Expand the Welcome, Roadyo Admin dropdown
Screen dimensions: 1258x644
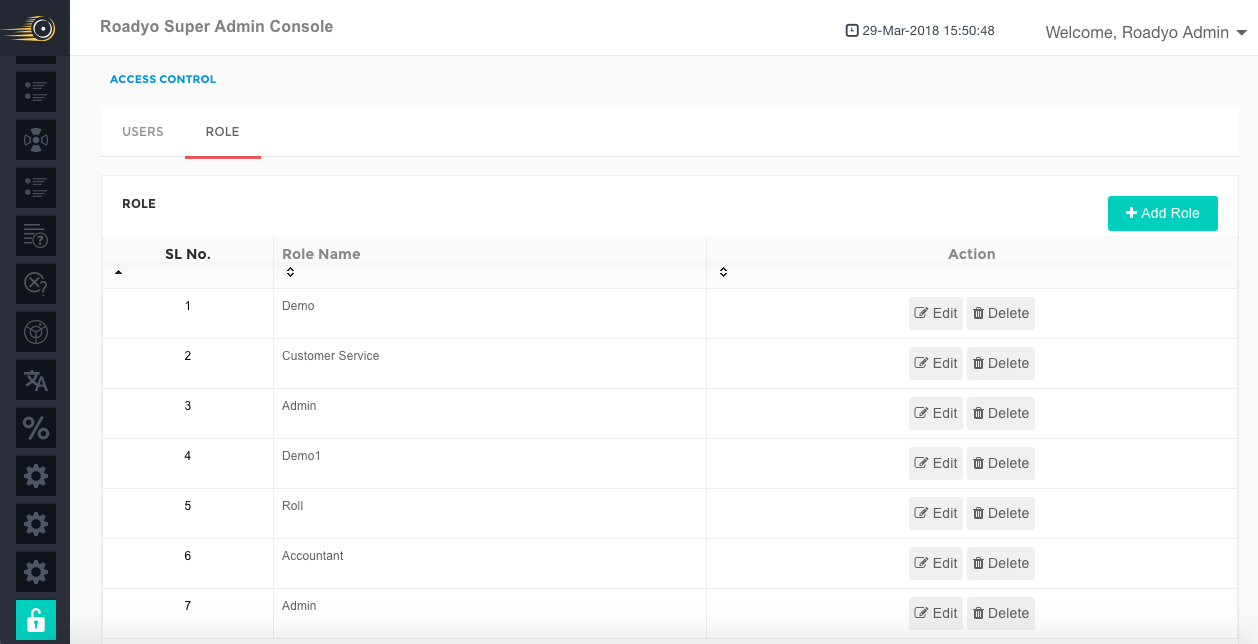click(1146, 32)
